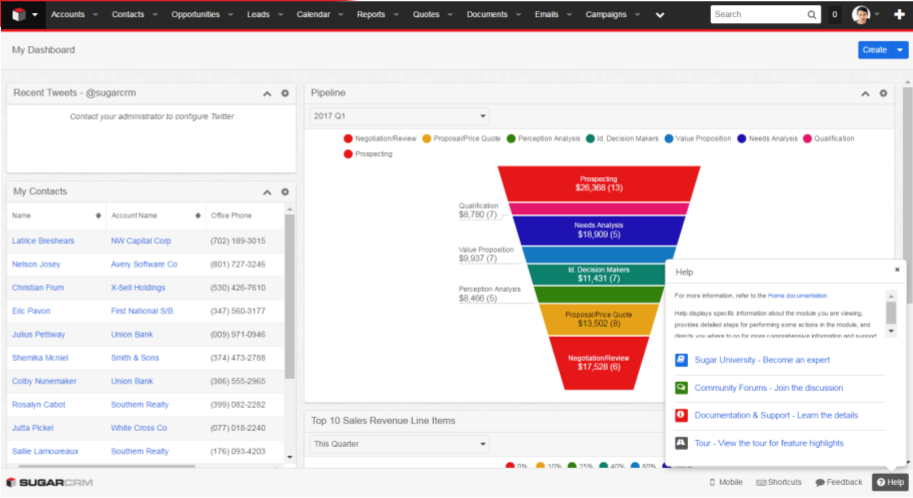Click the SugarCRM footer logo
The width and height of the screenshot is (913, 498).
point(49,482)
